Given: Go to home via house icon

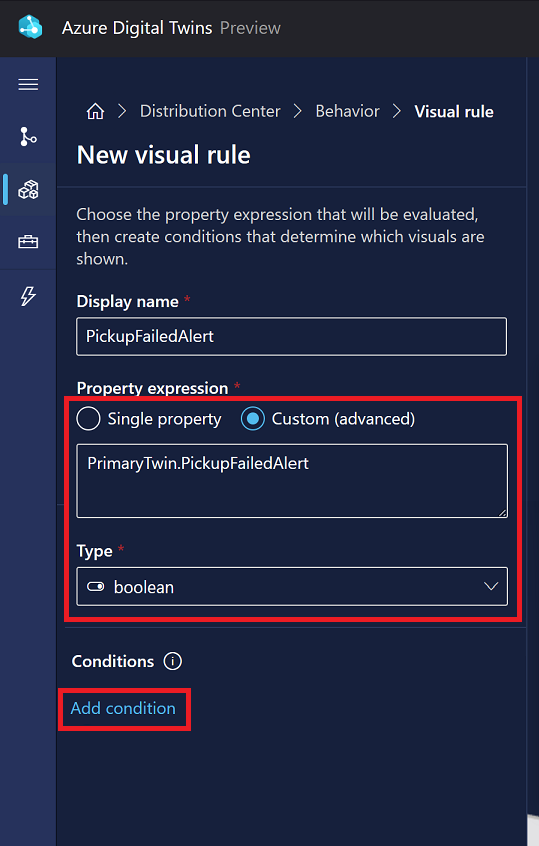Looking at the screenshot, I should pyautogui.click(x=95, y=111).
